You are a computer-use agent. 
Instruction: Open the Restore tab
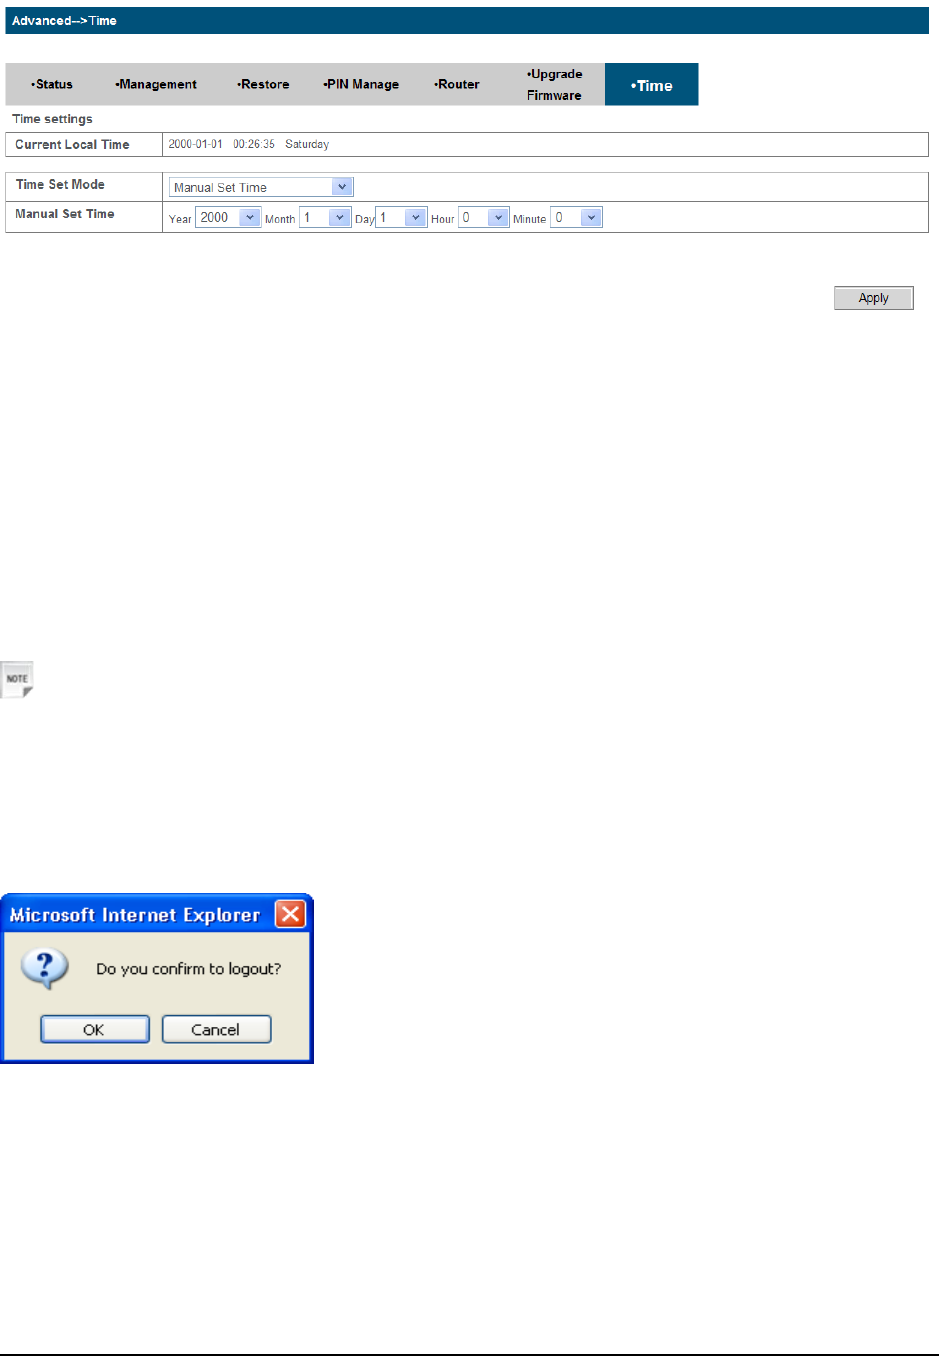coord(263,84)
